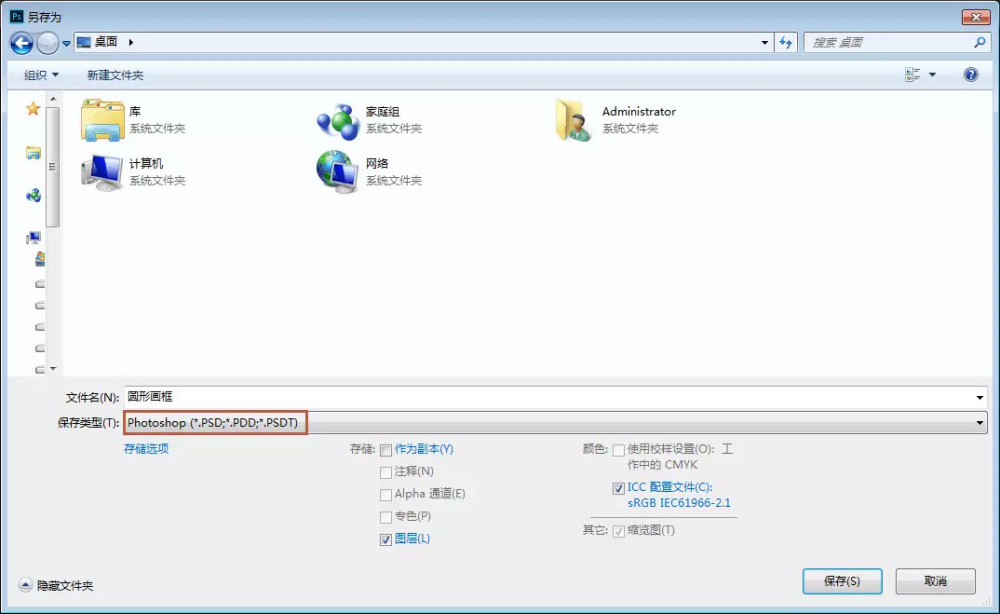The image size is (1000, 614).
Task: Open the Homegroup (家庭组) icon
Action: tap(340, 119)
